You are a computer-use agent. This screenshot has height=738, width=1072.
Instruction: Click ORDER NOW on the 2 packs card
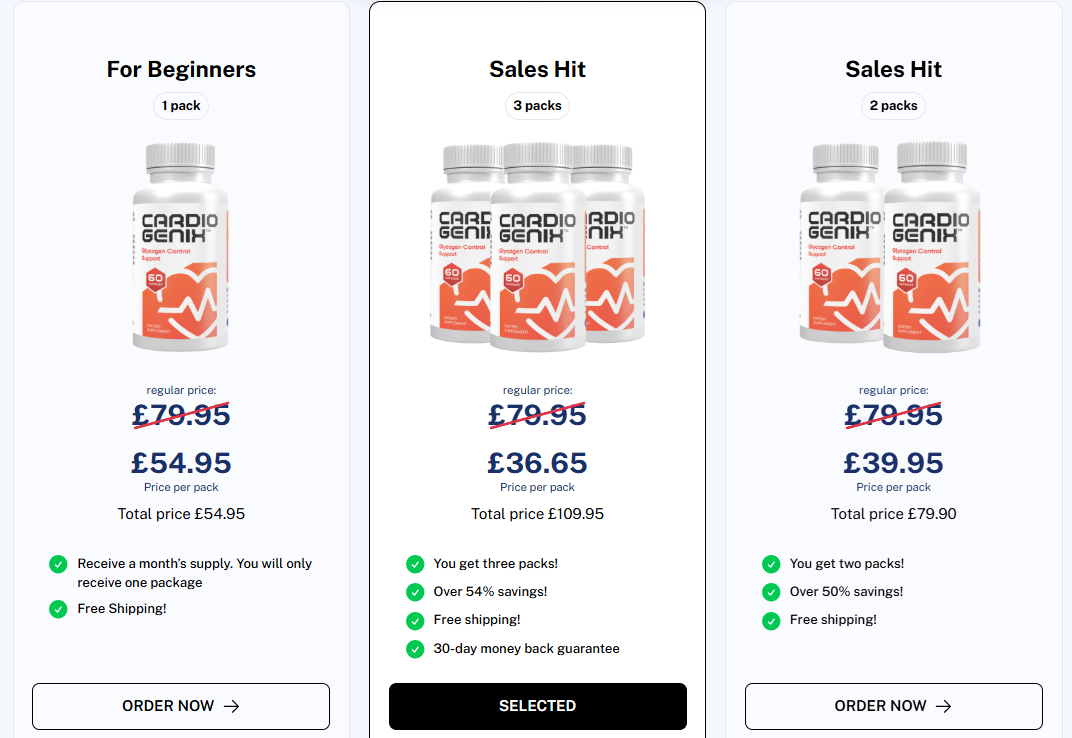893,706
